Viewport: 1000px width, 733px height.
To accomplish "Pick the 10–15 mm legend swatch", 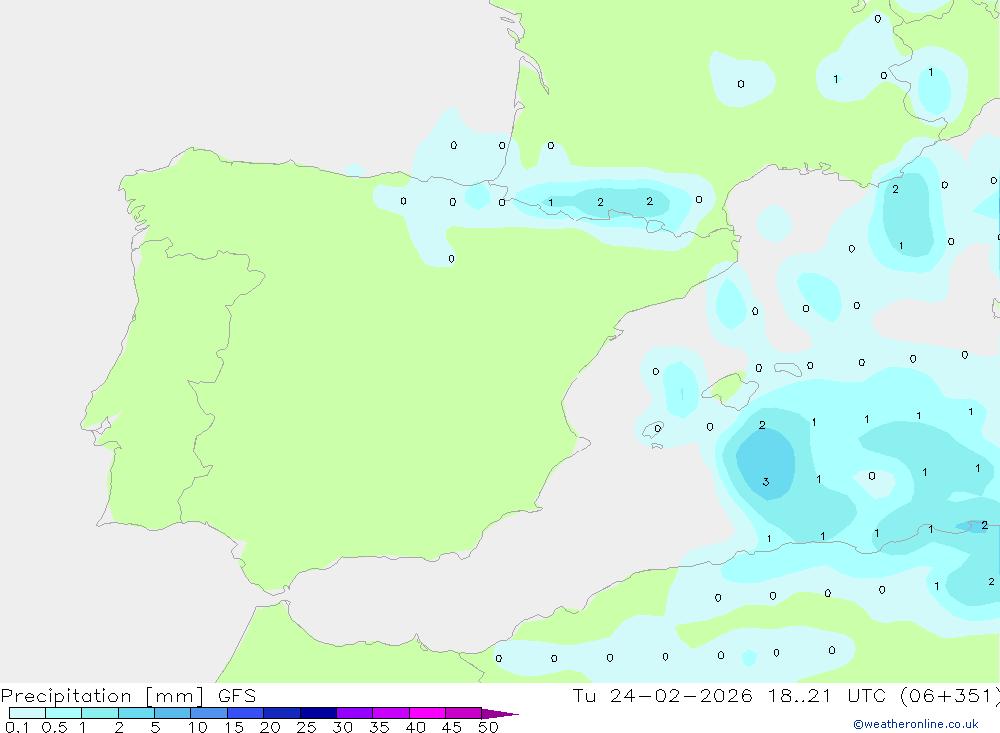I will (x=209, y=713).
